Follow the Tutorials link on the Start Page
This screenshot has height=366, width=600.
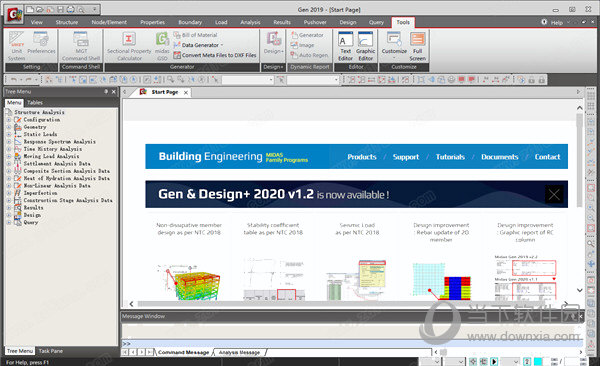(450, 157)
